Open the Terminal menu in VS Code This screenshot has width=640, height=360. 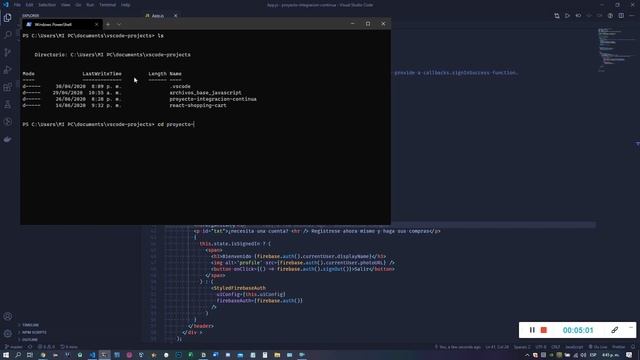(107, 5)
